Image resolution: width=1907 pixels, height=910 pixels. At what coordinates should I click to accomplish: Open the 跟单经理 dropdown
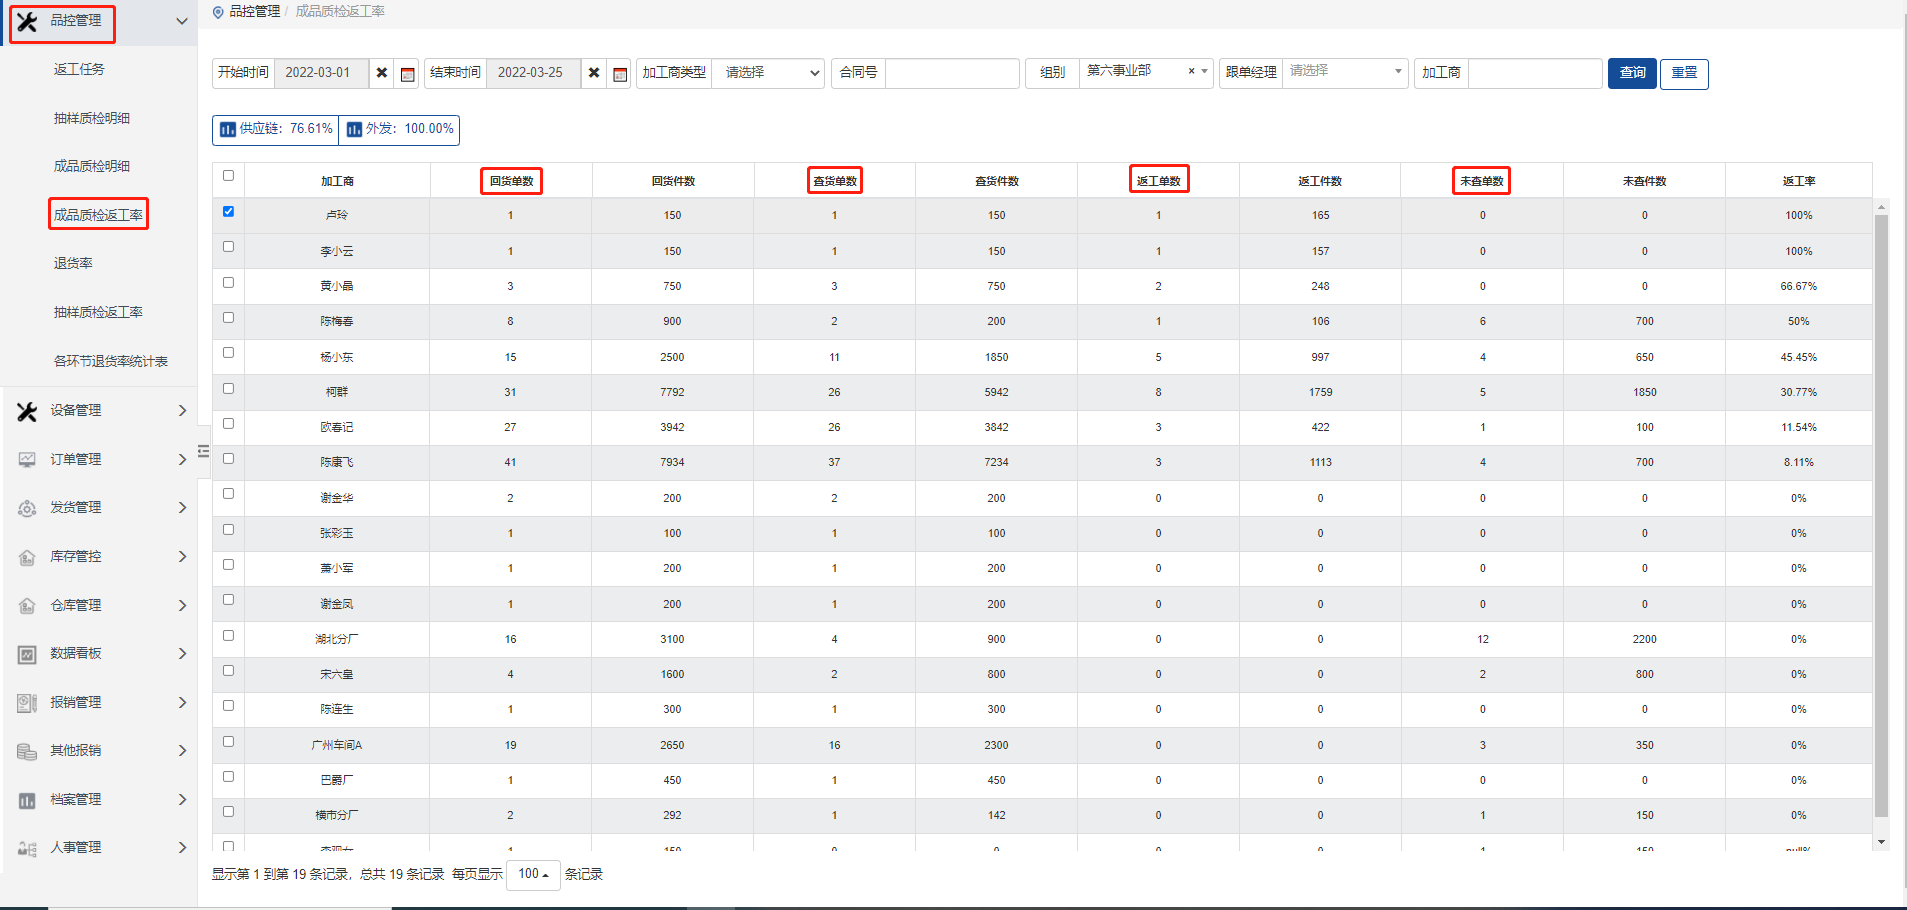point(1344,72)
